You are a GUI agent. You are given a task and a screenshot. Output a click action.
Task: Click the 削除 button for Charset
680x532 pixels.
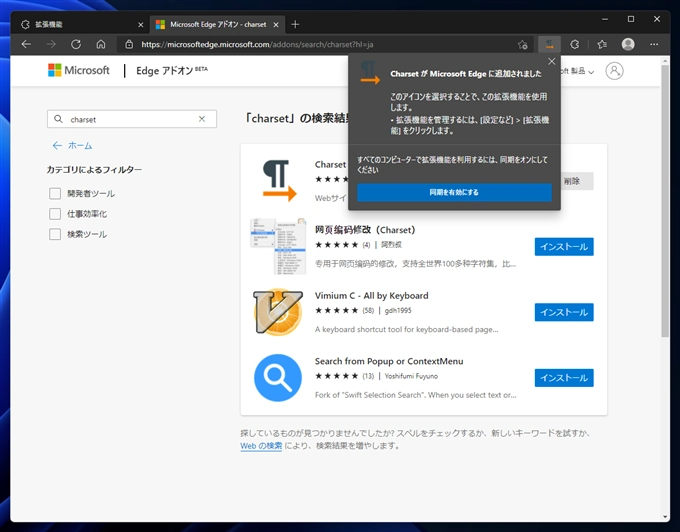(577, 181)
